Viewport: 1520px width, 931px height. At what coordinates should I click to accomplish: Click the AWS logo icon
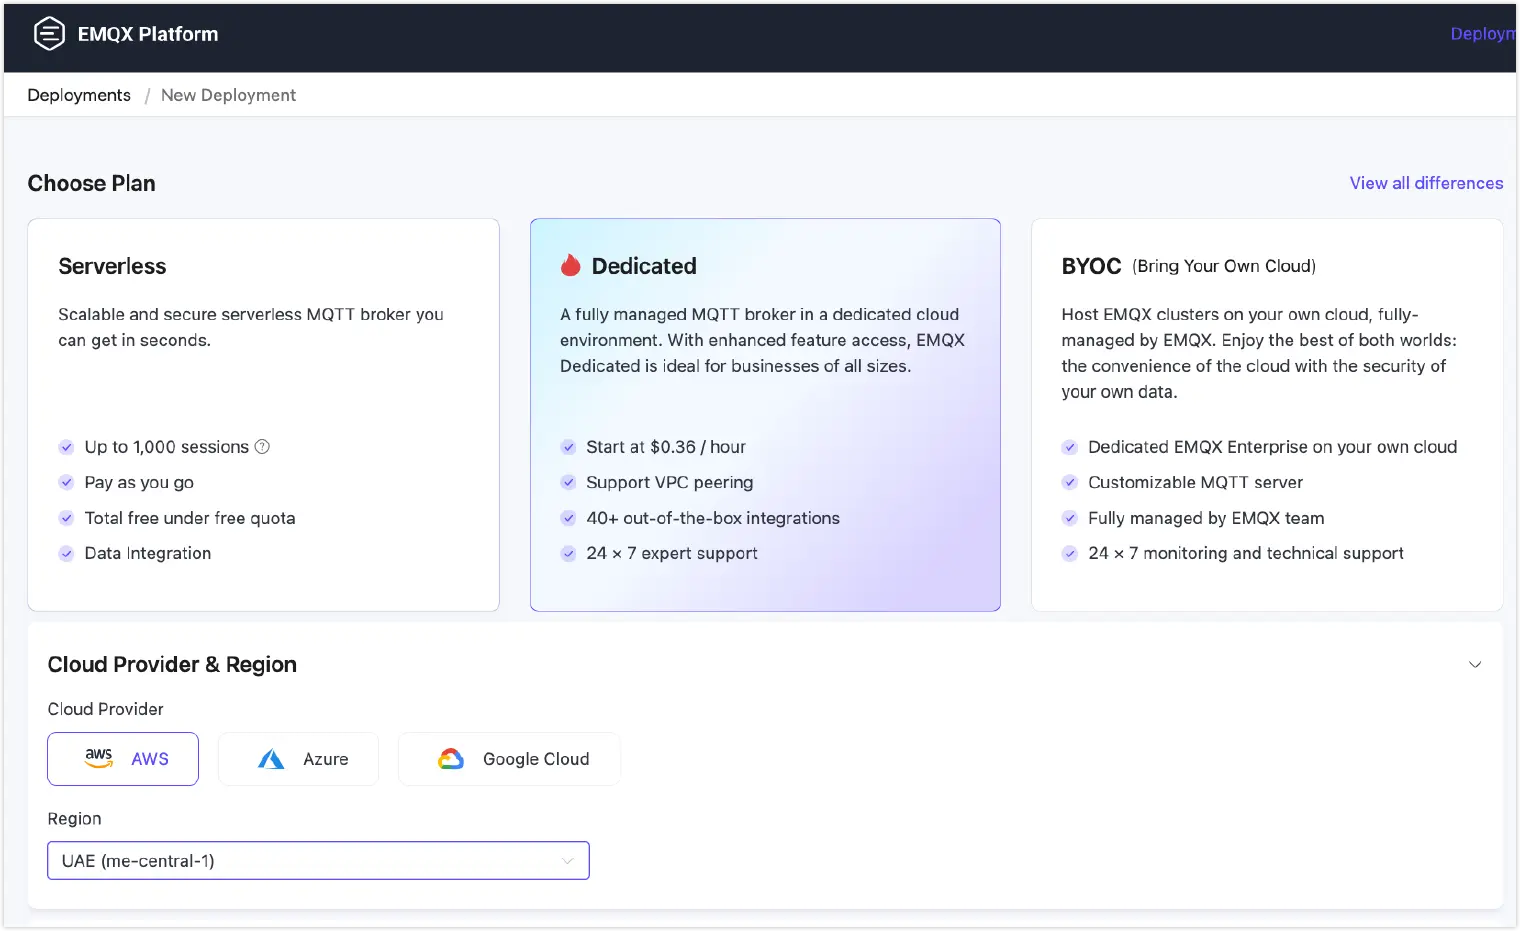(x=99, y=759)
